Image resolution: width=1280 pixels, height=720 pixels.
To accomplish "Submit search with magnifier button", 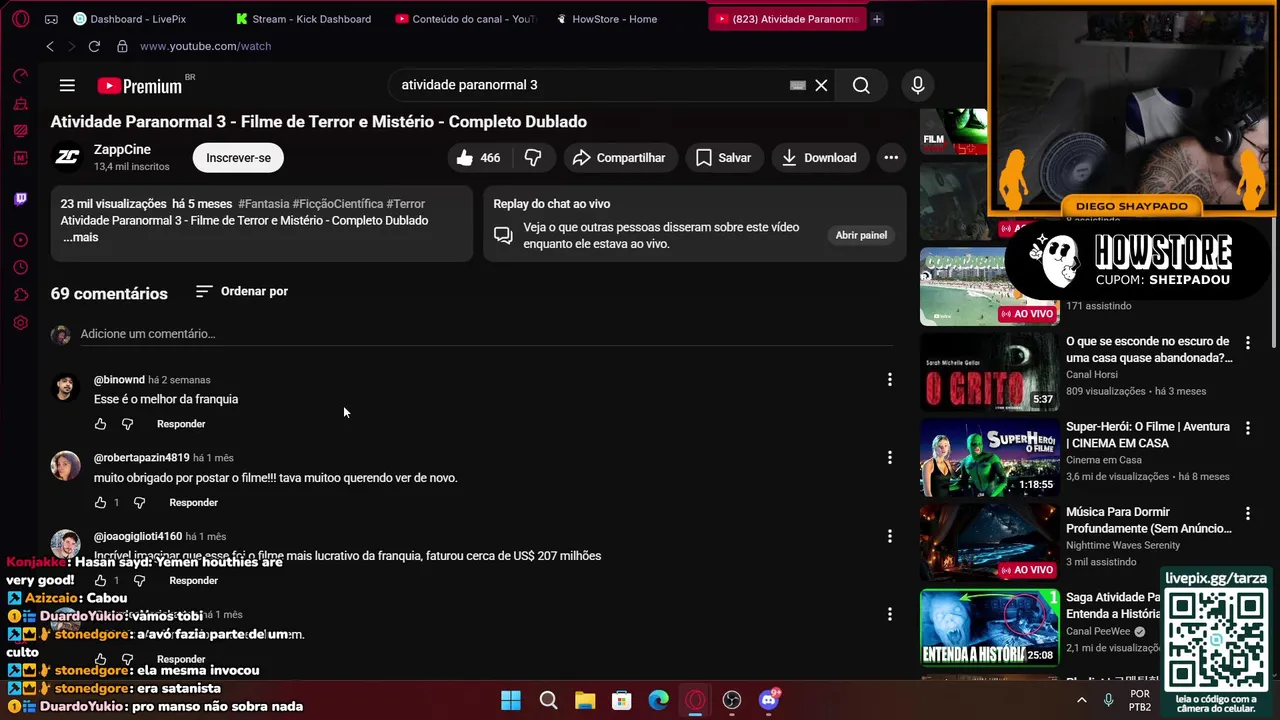I will coord(861,85).
